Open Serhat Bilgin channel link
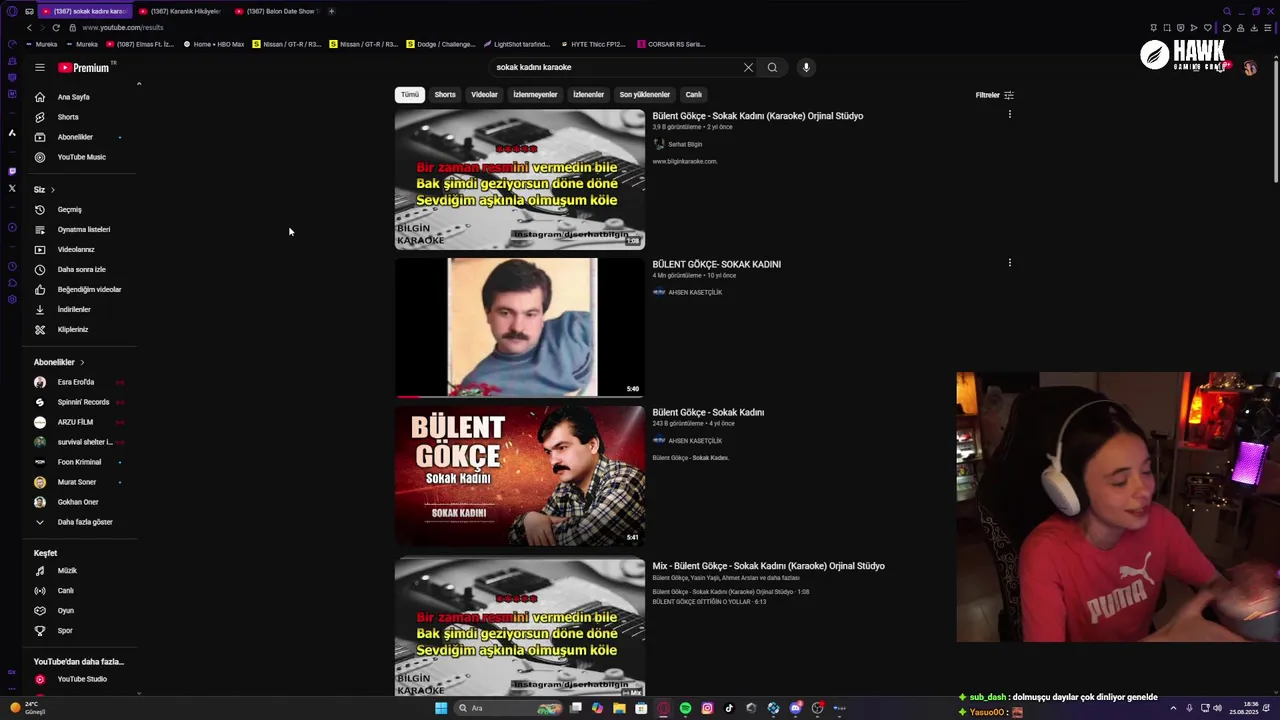The image size is (1280, 720). (x=685, y=144)
